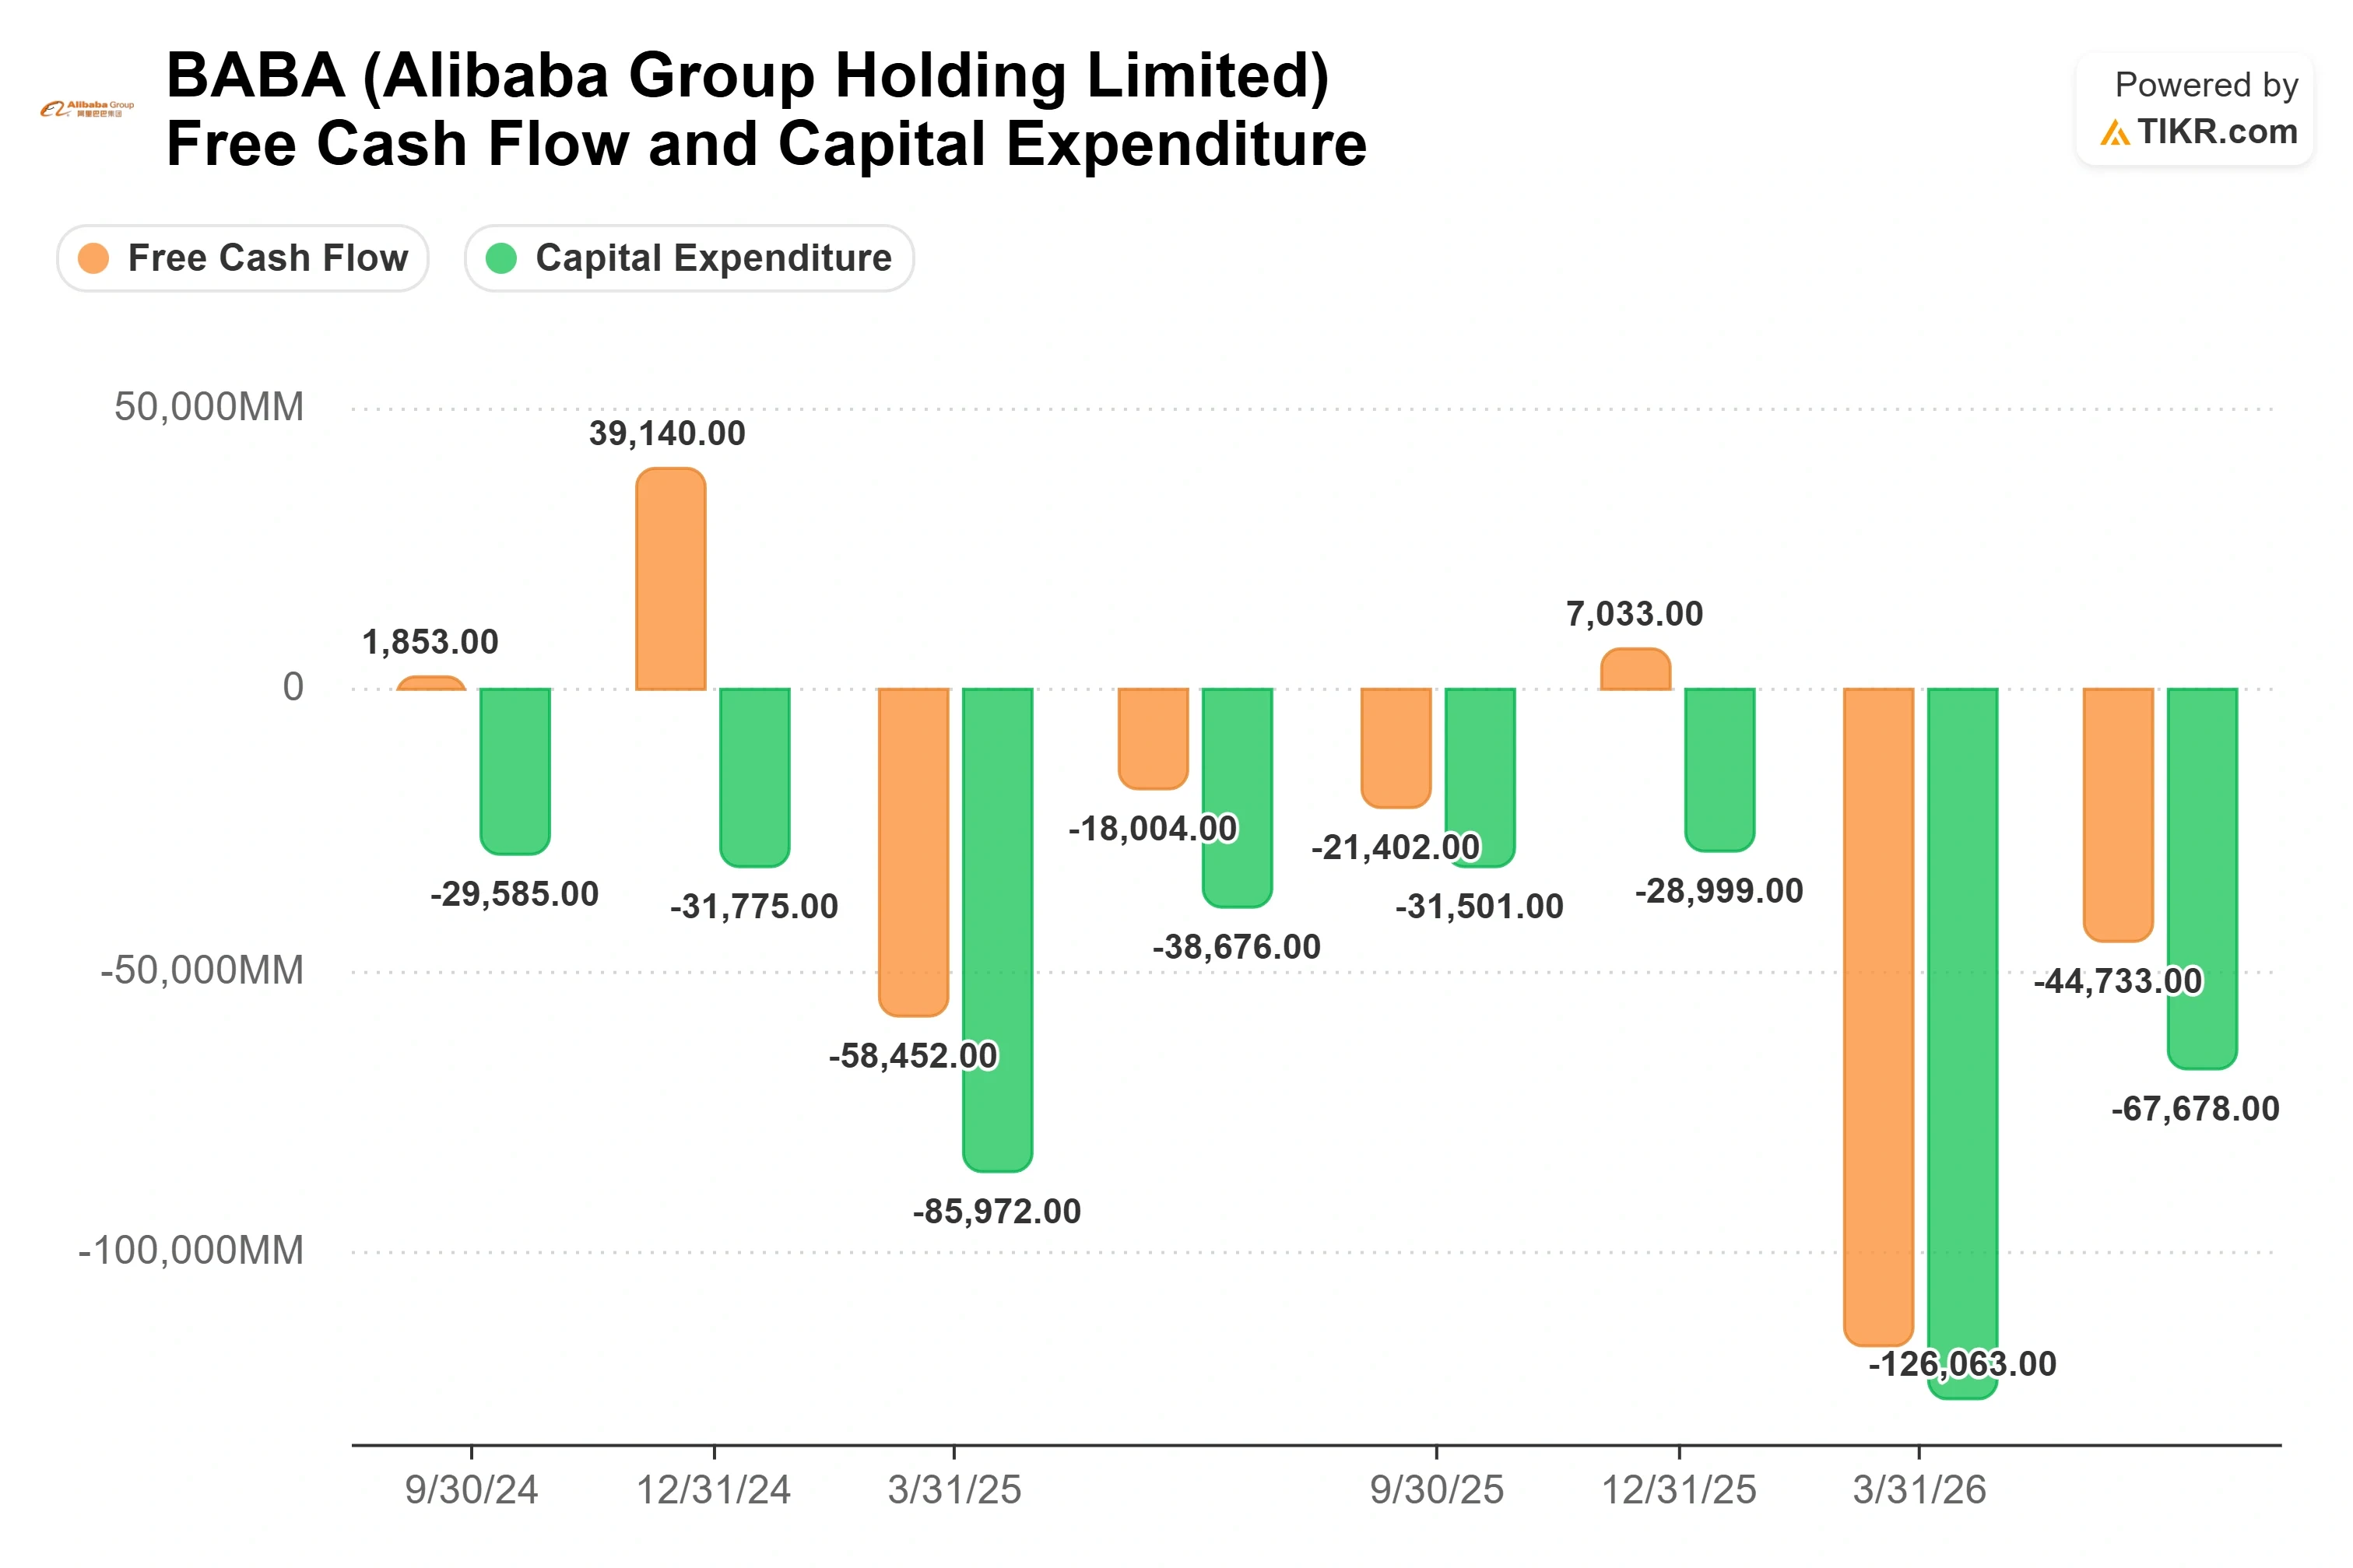The width and height of the screenshot is (2353, 1568).
Task: Click the 9/30/24 axis label
Action: (471, 1490)
